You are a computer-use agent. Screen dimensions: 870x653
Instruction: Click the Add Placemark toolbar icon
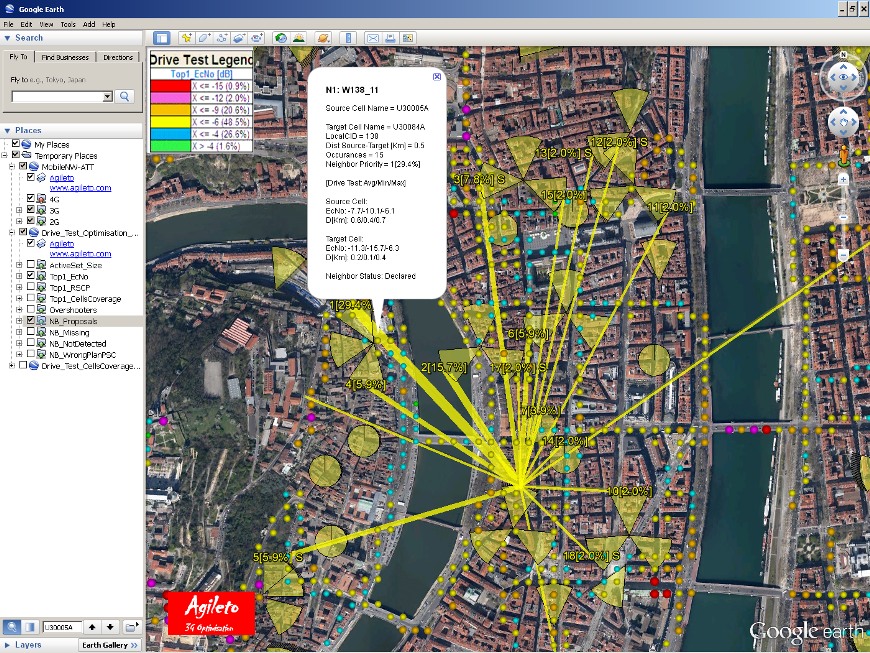186,38
